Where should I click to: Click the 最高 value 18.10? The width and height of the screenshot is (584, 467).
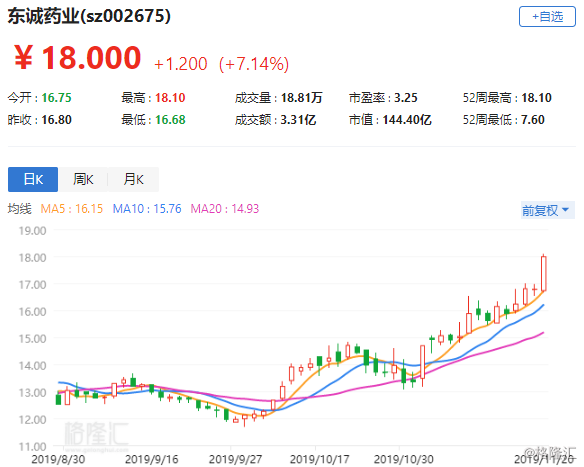170,98
